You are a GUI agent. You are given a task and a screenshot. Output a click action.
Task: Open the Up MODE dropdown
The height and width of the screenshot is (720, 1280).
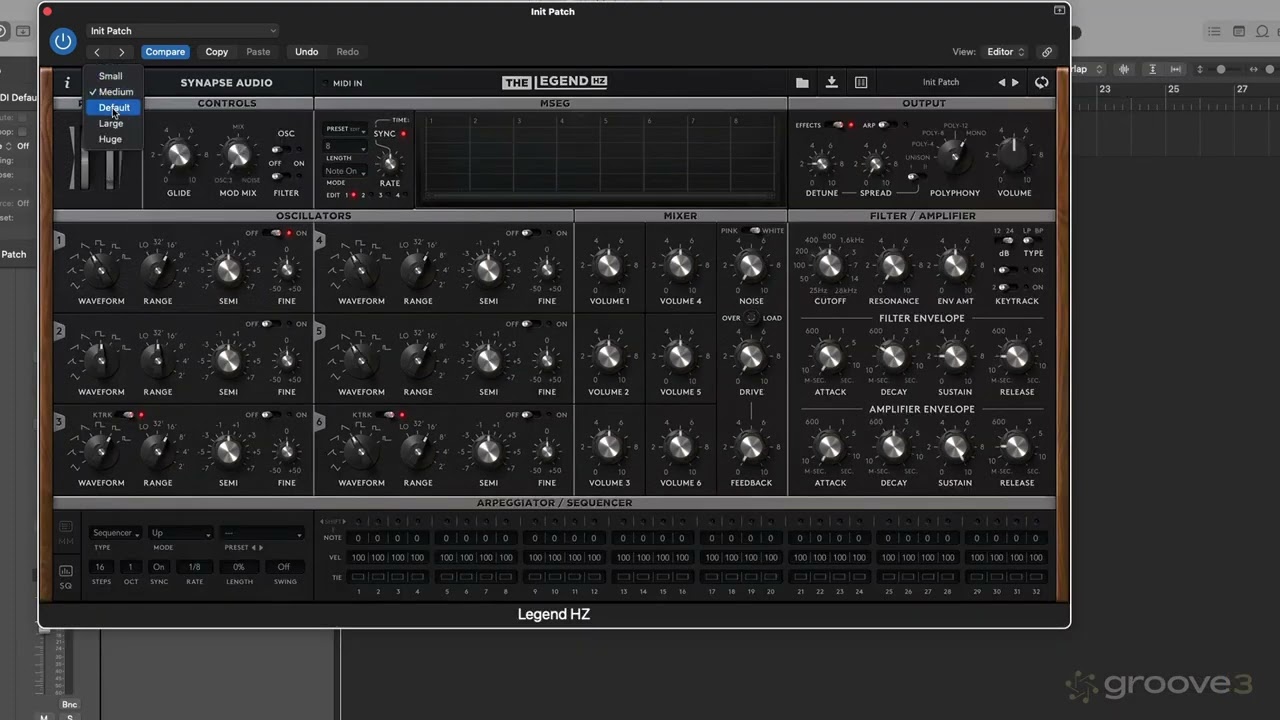pos(181,533)
